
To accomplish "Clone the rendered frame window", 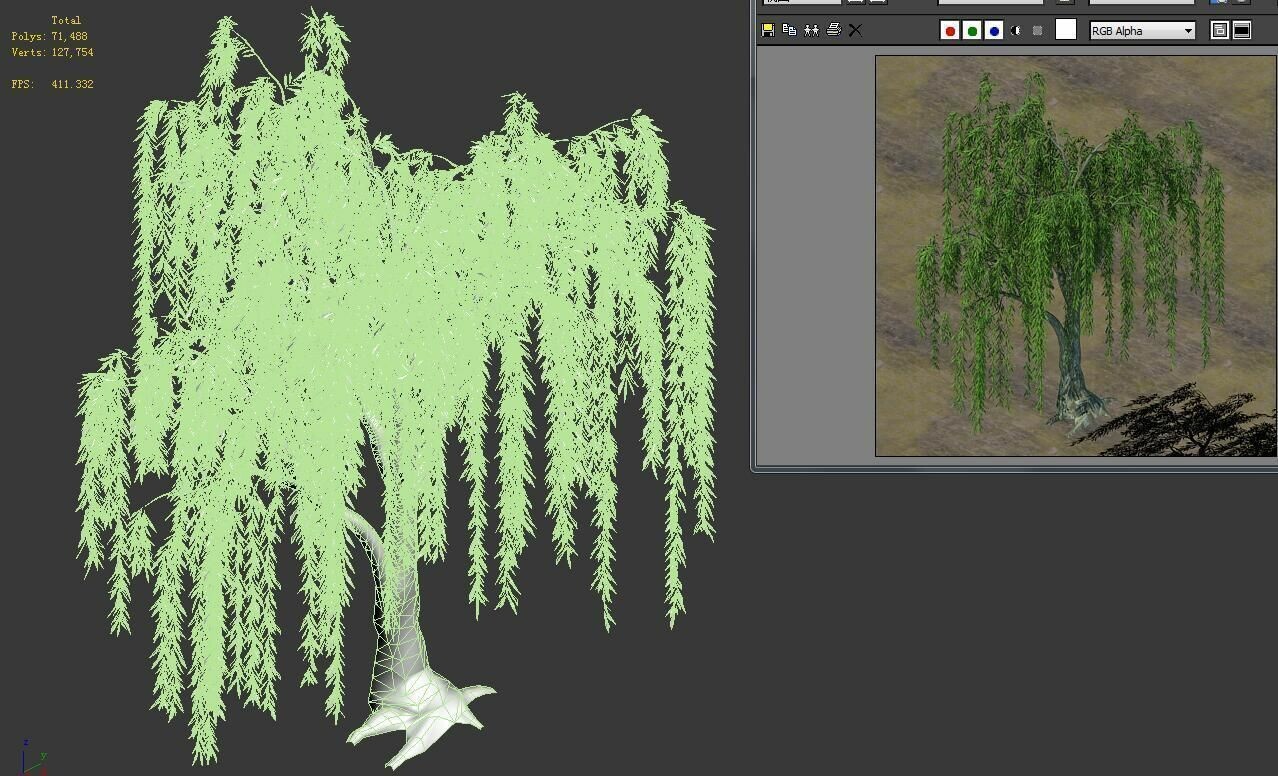I will coord(811,29).
